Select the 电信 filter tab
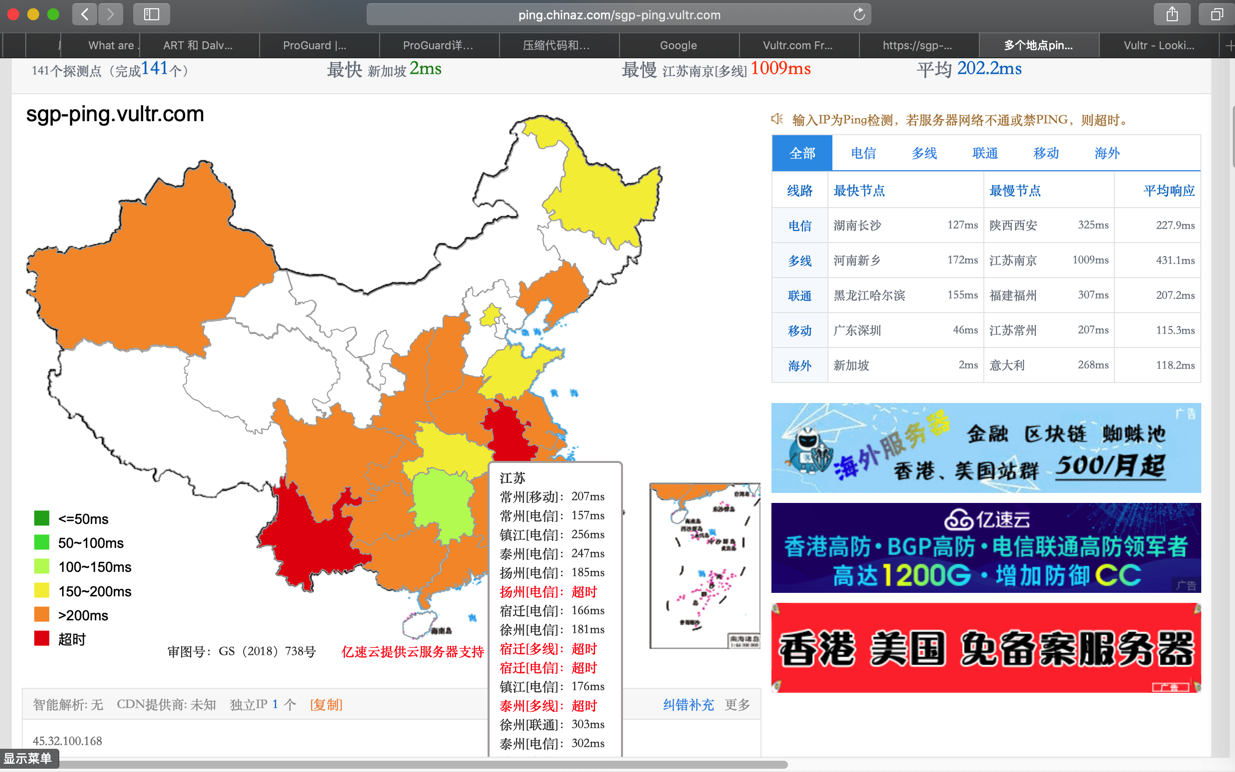This screenshot has width=1235, height=772. 863,153
